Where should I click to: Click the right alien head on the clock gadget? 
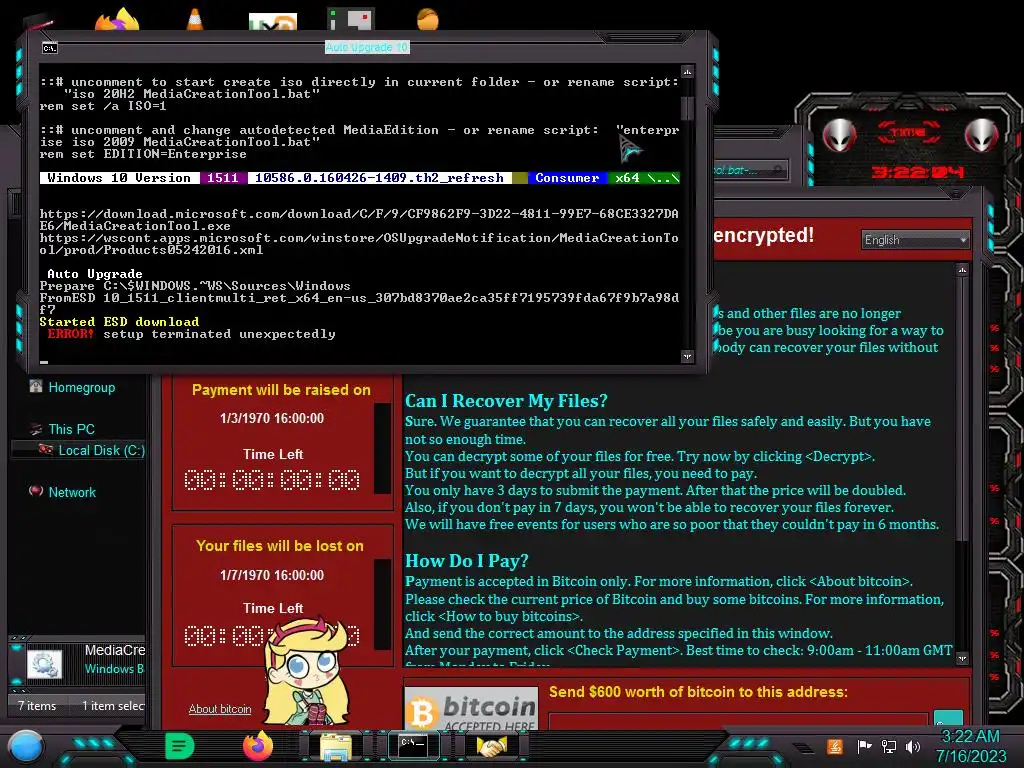(980, 136)
